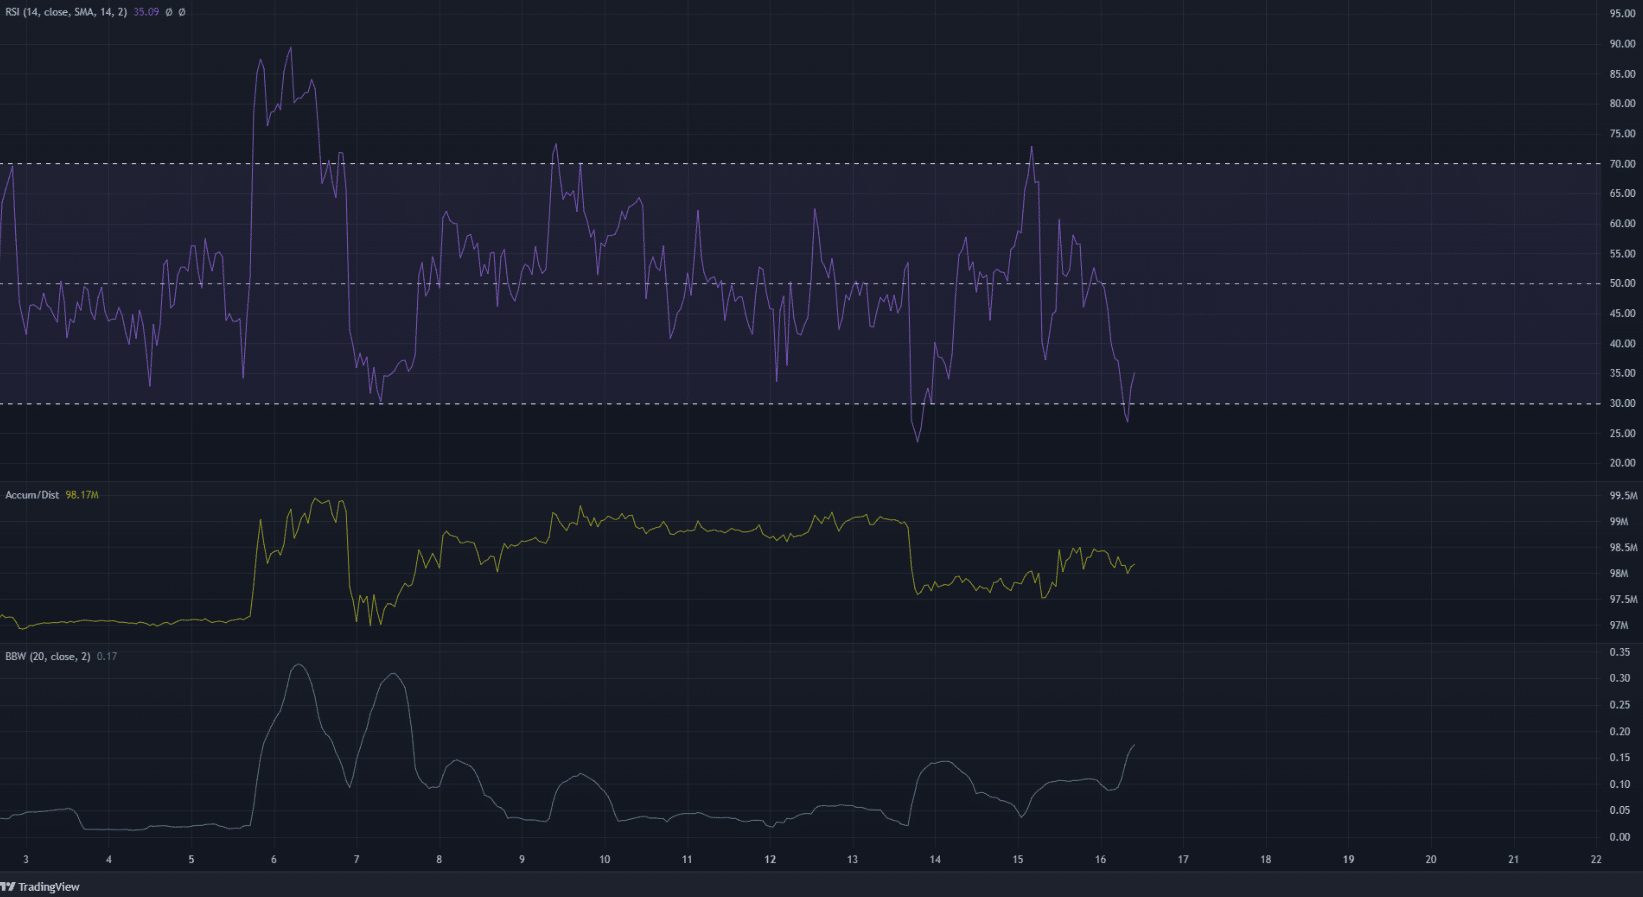This screenshot has width=1643, height=897.
Task: Click 0.05 on the BBW scale
Action: click(1620, 811)
